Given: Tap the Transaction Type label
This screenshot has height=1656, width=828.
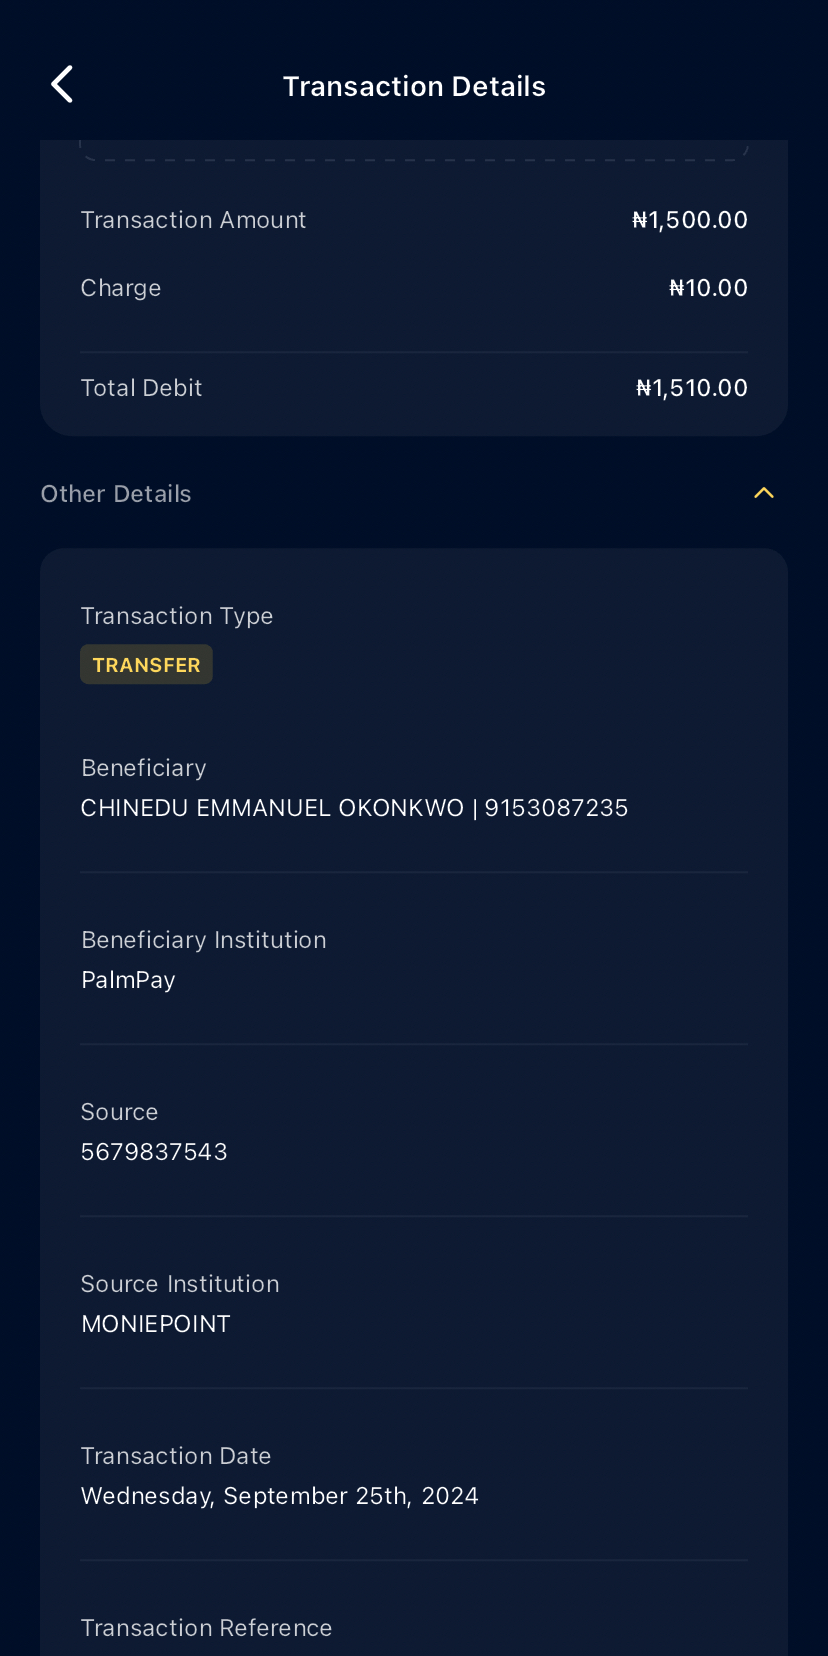Looking at the screenshot, I should click(x=177, y=616).
